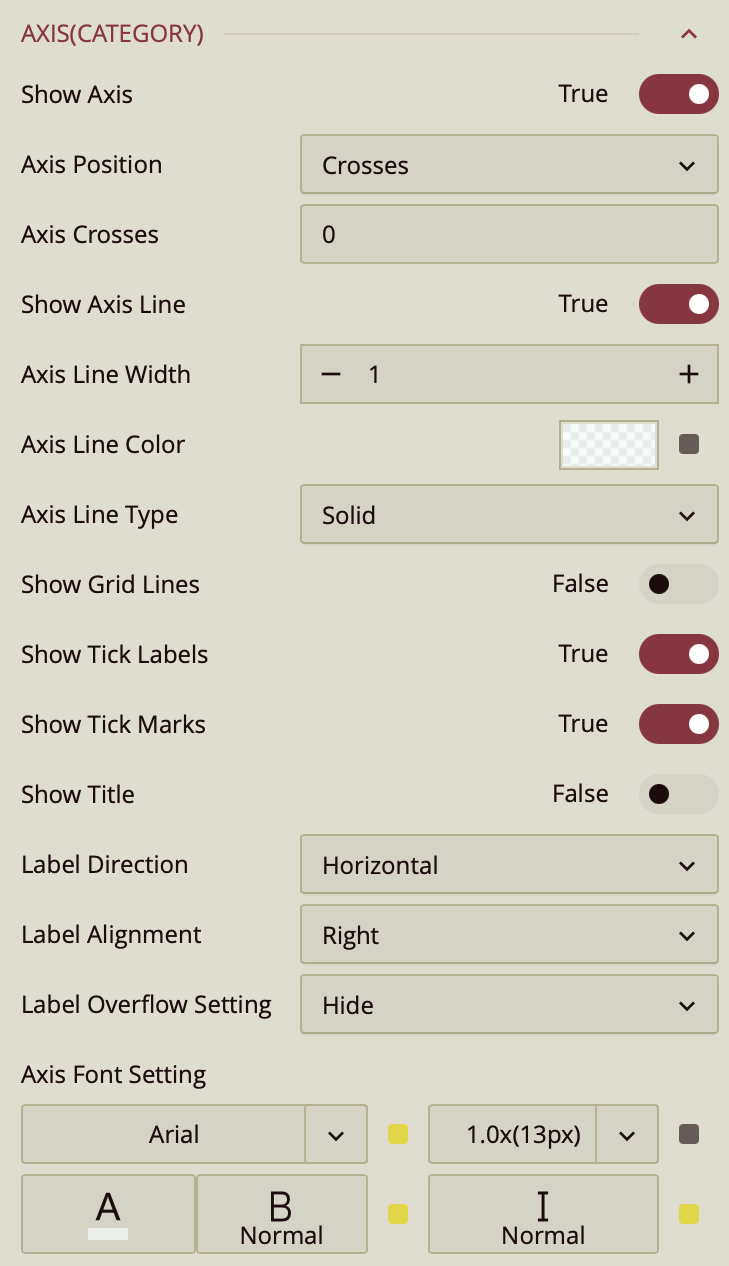Click yellow square next to font family
The height and width of the screenshot is (1266, 729).
[x=398, y=1134]
